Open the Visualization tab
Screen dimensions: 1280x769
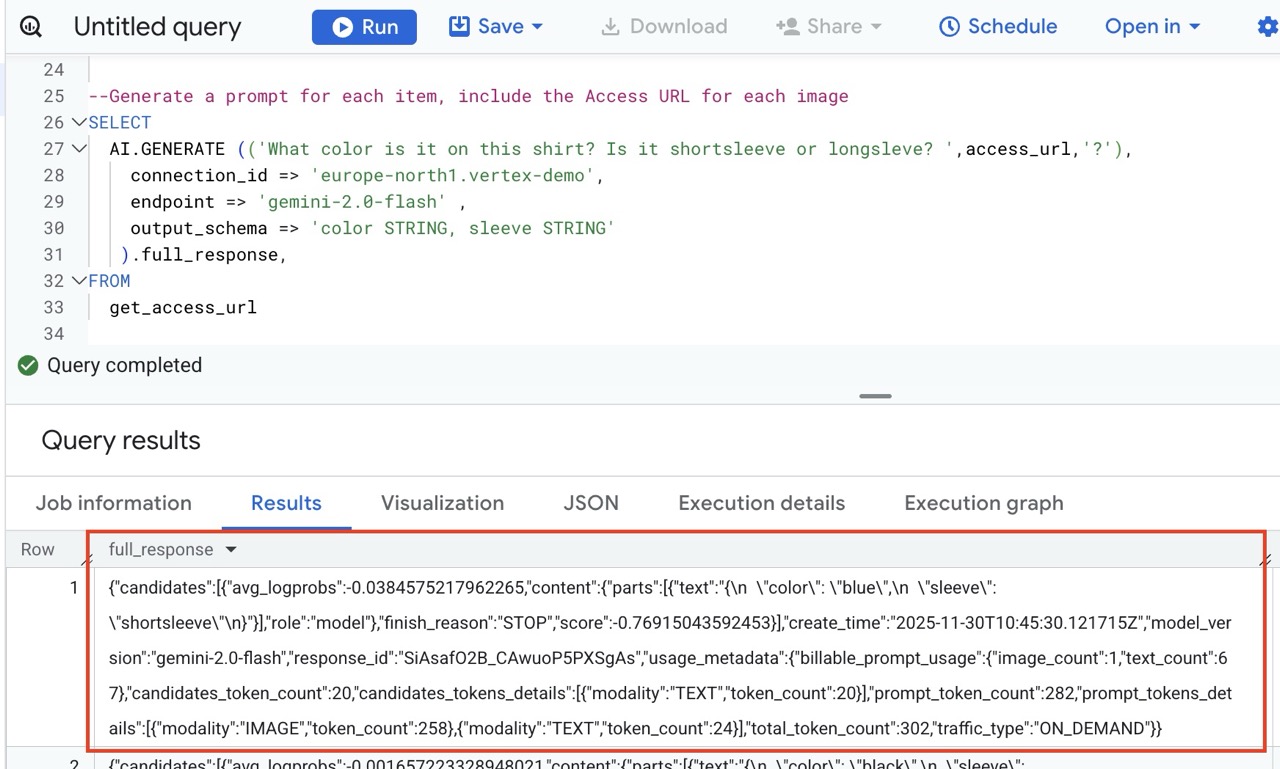442,503
